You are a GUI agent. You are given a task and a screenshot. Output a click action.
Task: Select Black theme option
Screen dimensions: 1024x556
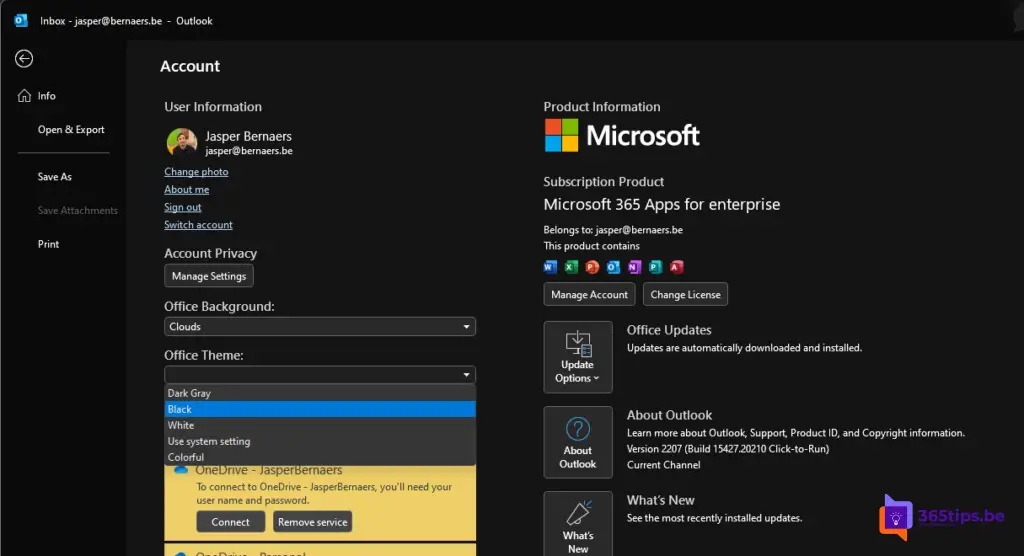tap(320, 409)
